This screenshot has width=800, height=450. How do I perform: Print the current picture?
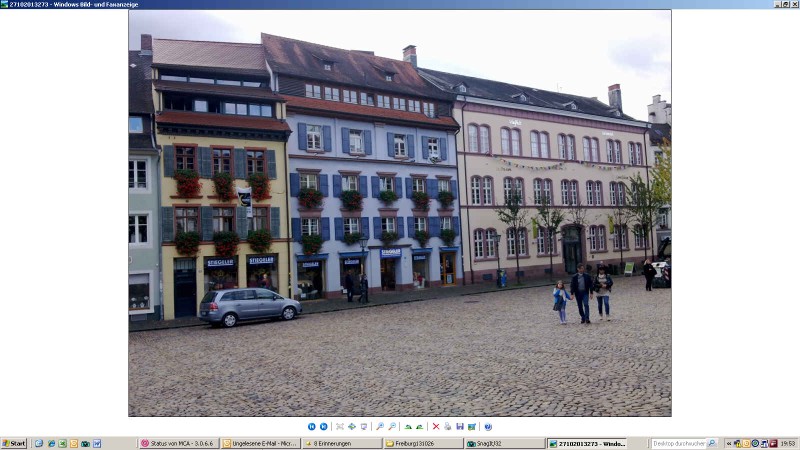447,426
